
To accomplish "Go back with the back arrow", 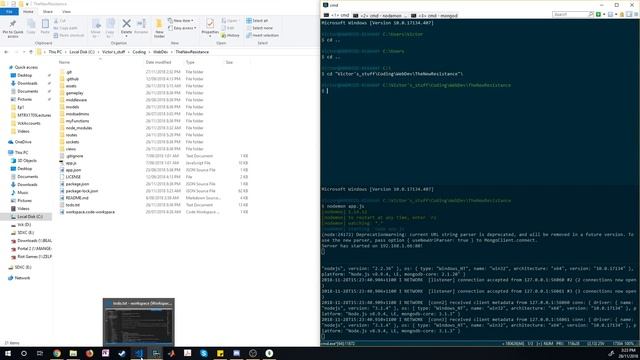I will tap(6, 52).
